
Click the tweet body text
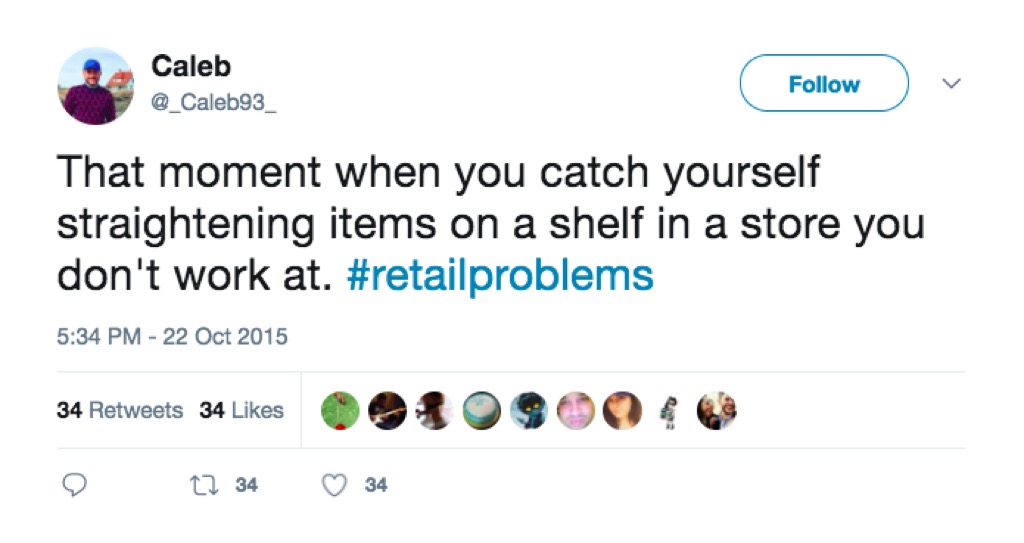(x=440, y=224)
